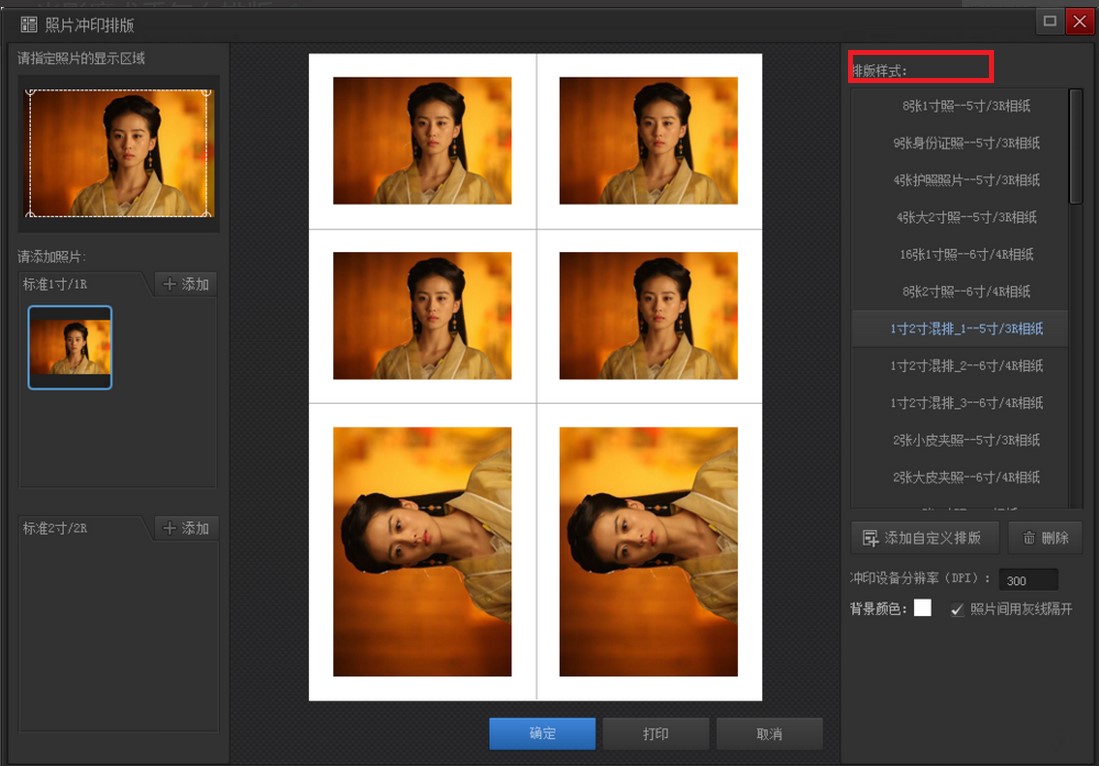Viewport: 1099px width, 766px height.
Task: Click 添加 button beside 标准2寸/2R
Action: point(186,528)
